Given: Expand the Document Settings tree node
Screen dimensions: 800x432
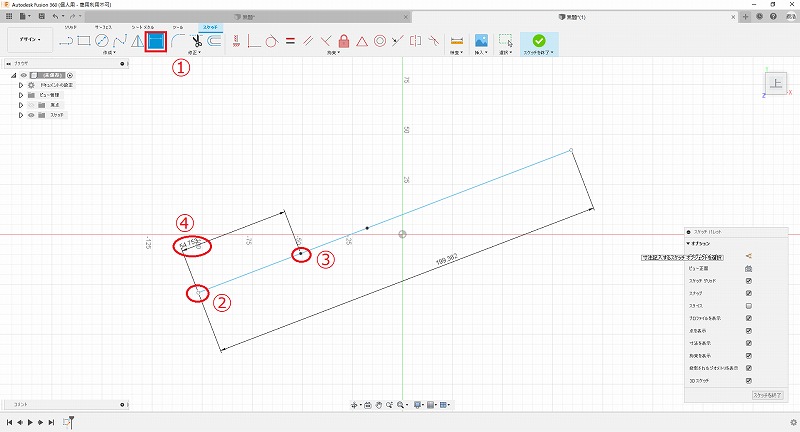Looking at the screenshot, I should 20,85.
